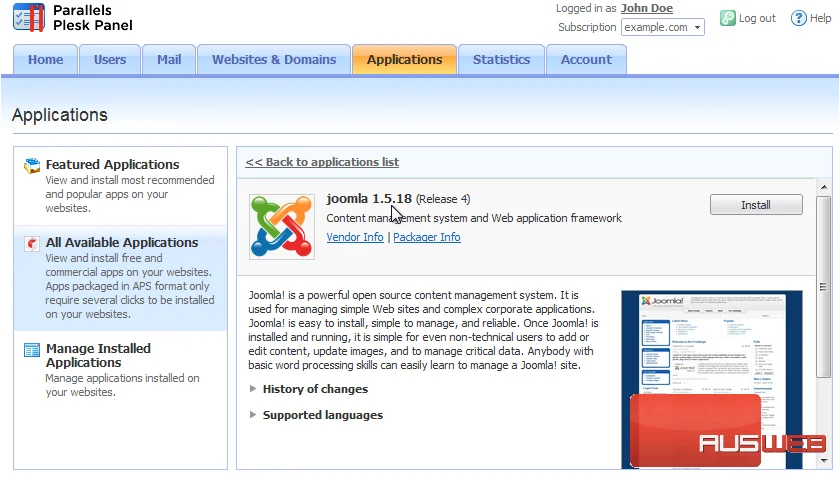Open the Websites & Domains tab
The height and width of the screenshot is (480, 840).
(x=274, y=59)
